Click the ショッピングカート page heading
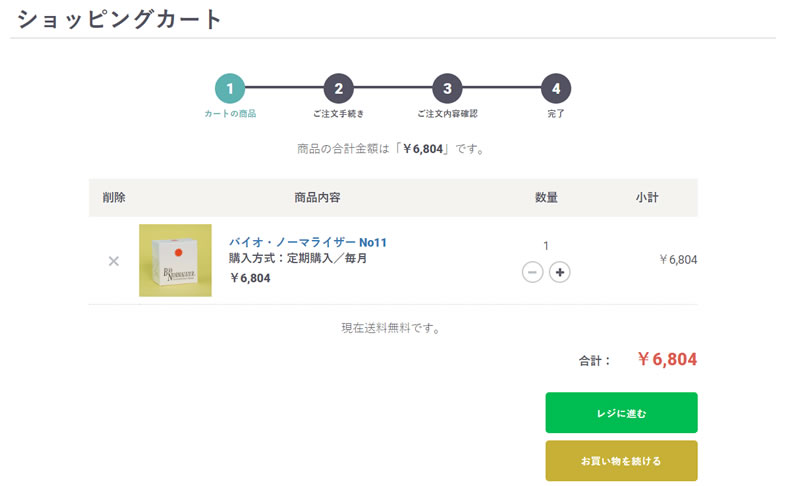The image size is (800, 486). (120, 19)
